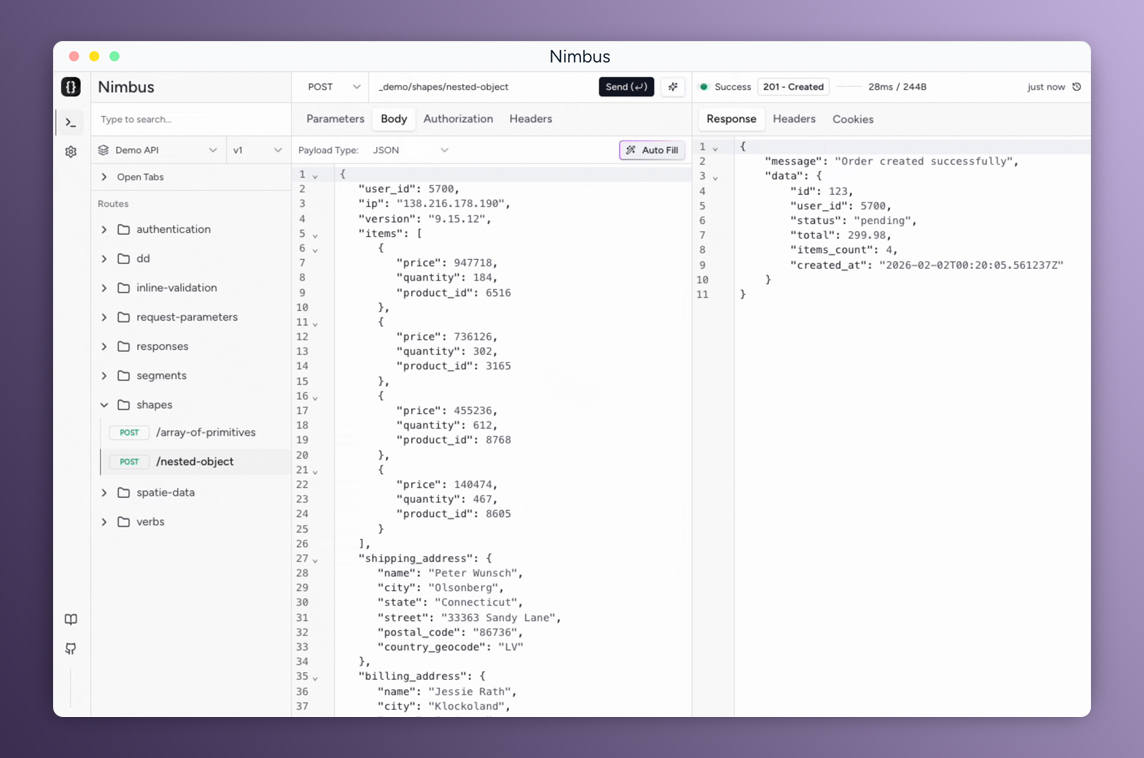This screenshot has width=1144, height=758.
Task: Open the Payload Type JSON dropdown
Action: 410,150
